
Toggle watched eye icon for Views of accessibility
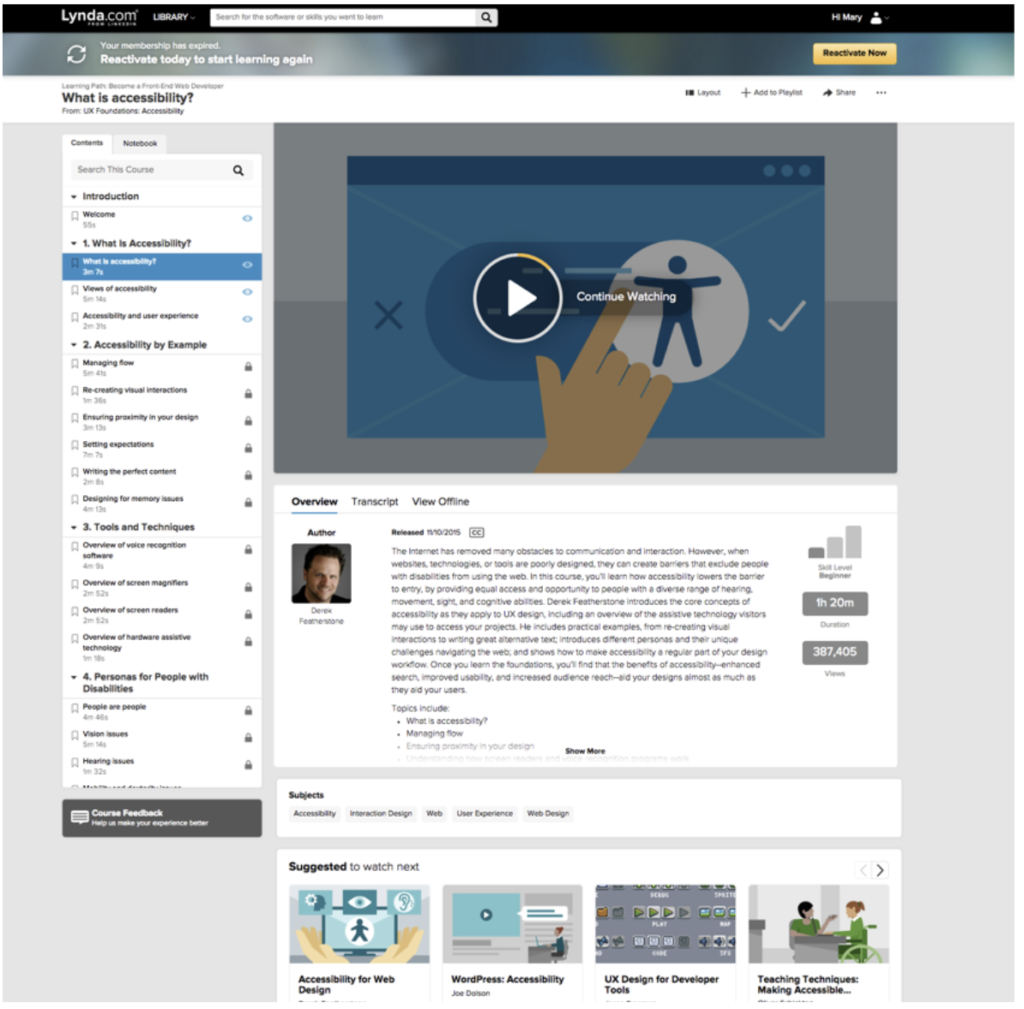248,292
